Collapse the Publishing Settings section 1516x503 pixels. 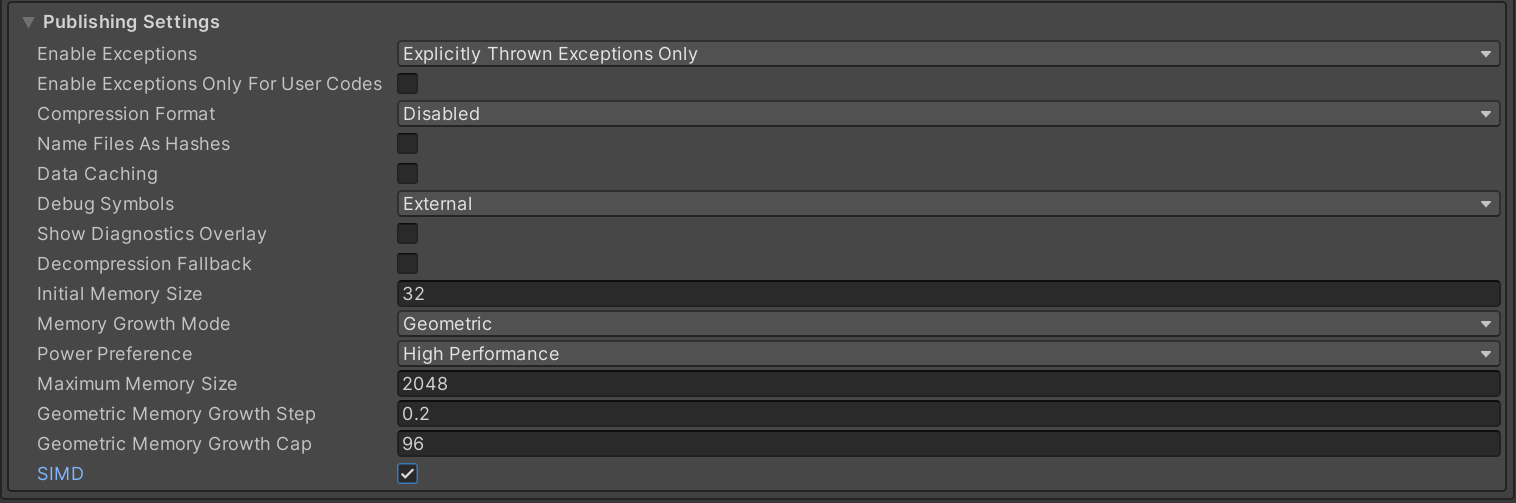(28, 22)
